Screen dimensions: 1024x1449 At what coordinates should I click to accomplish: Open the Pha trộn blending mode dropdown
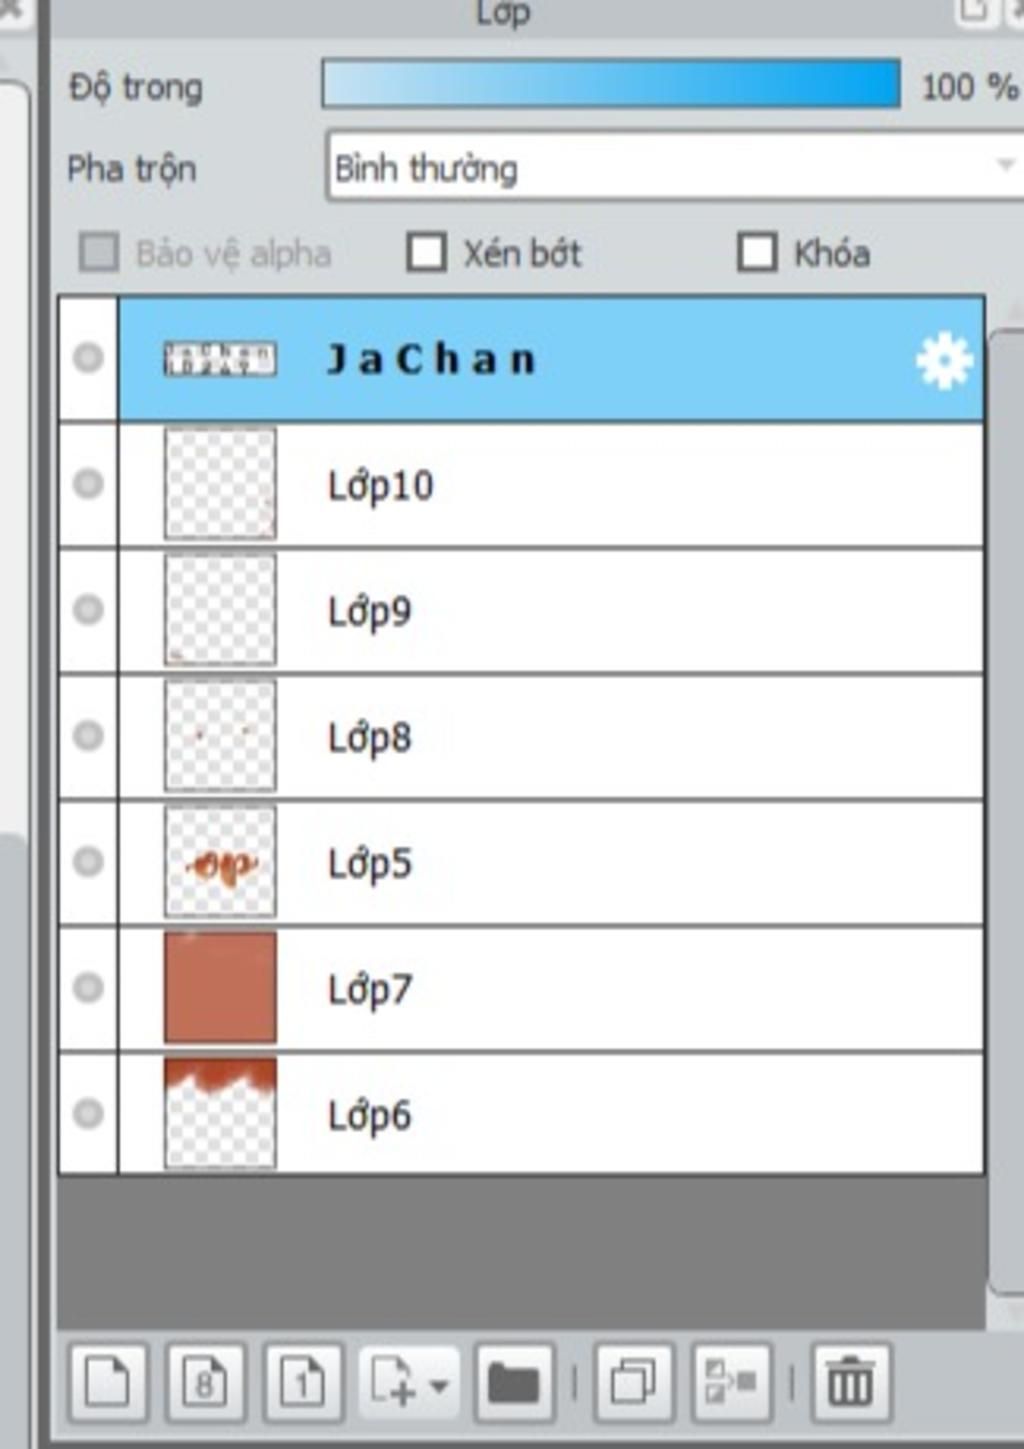pyautogui.click(x=674, y=167)
